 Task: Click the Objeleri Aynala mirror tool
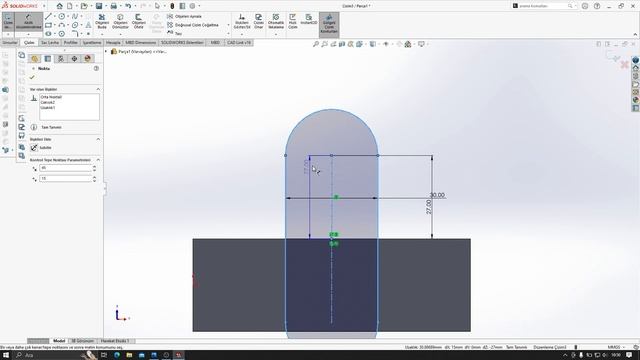(x=184, y=16)
